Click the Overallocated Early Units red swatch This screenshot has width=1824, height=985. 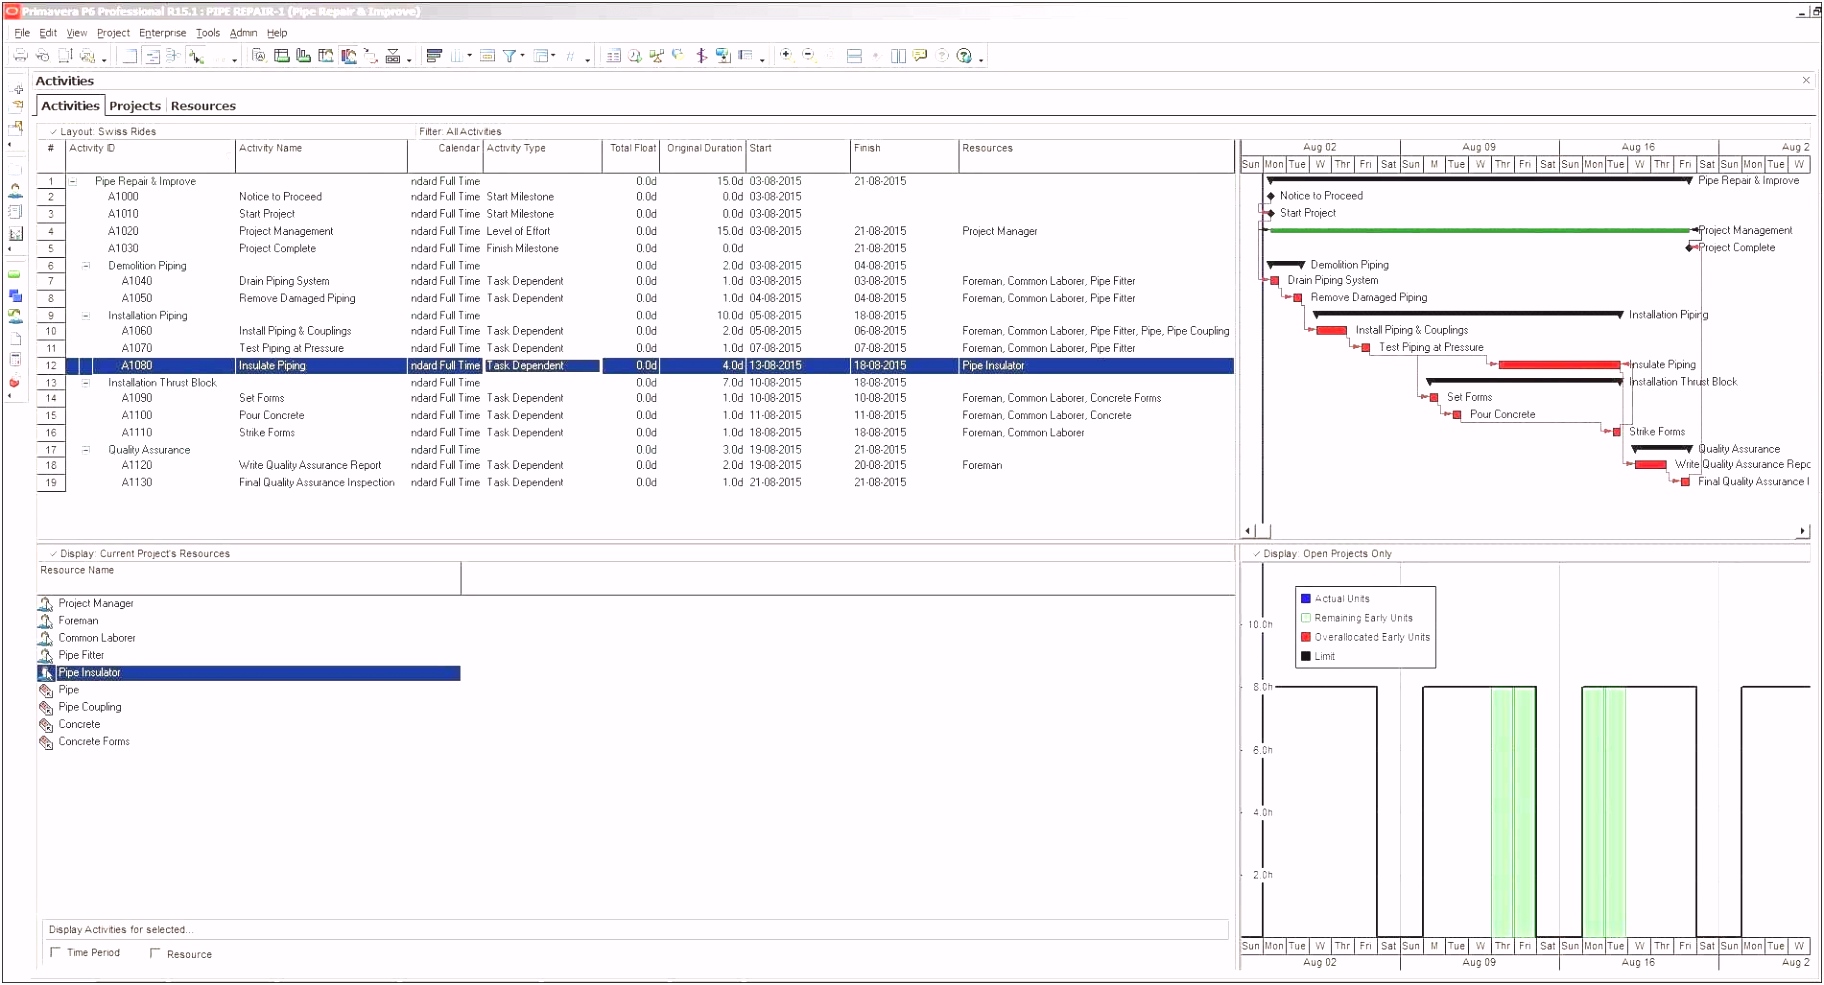click(1305, 637)
